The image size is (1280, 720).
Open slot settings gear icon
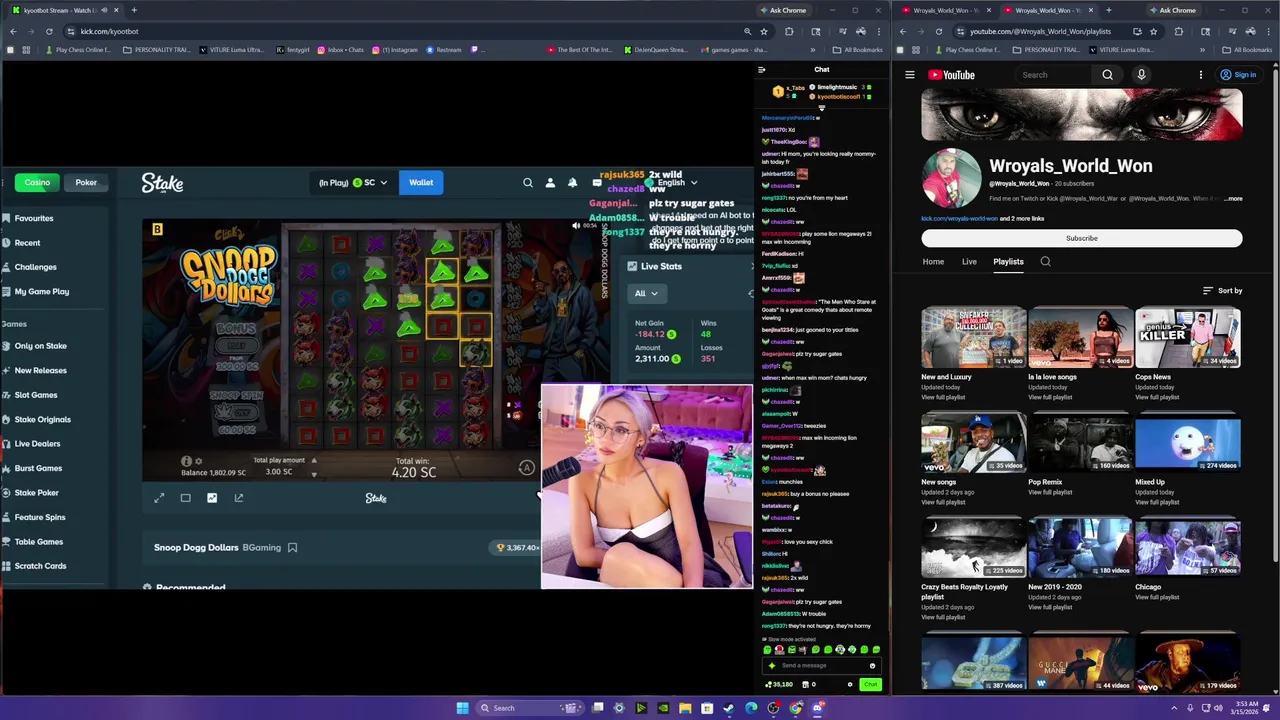(198, 461)
